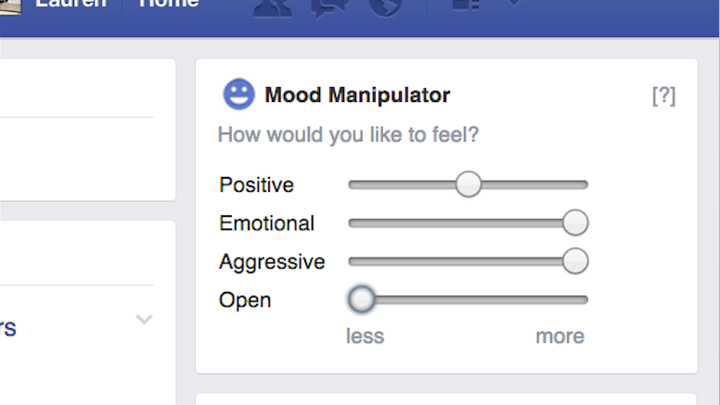Open the friend requests icon
Image resolution: width=720 pixels, height=405 pixels.
(273, 8)
